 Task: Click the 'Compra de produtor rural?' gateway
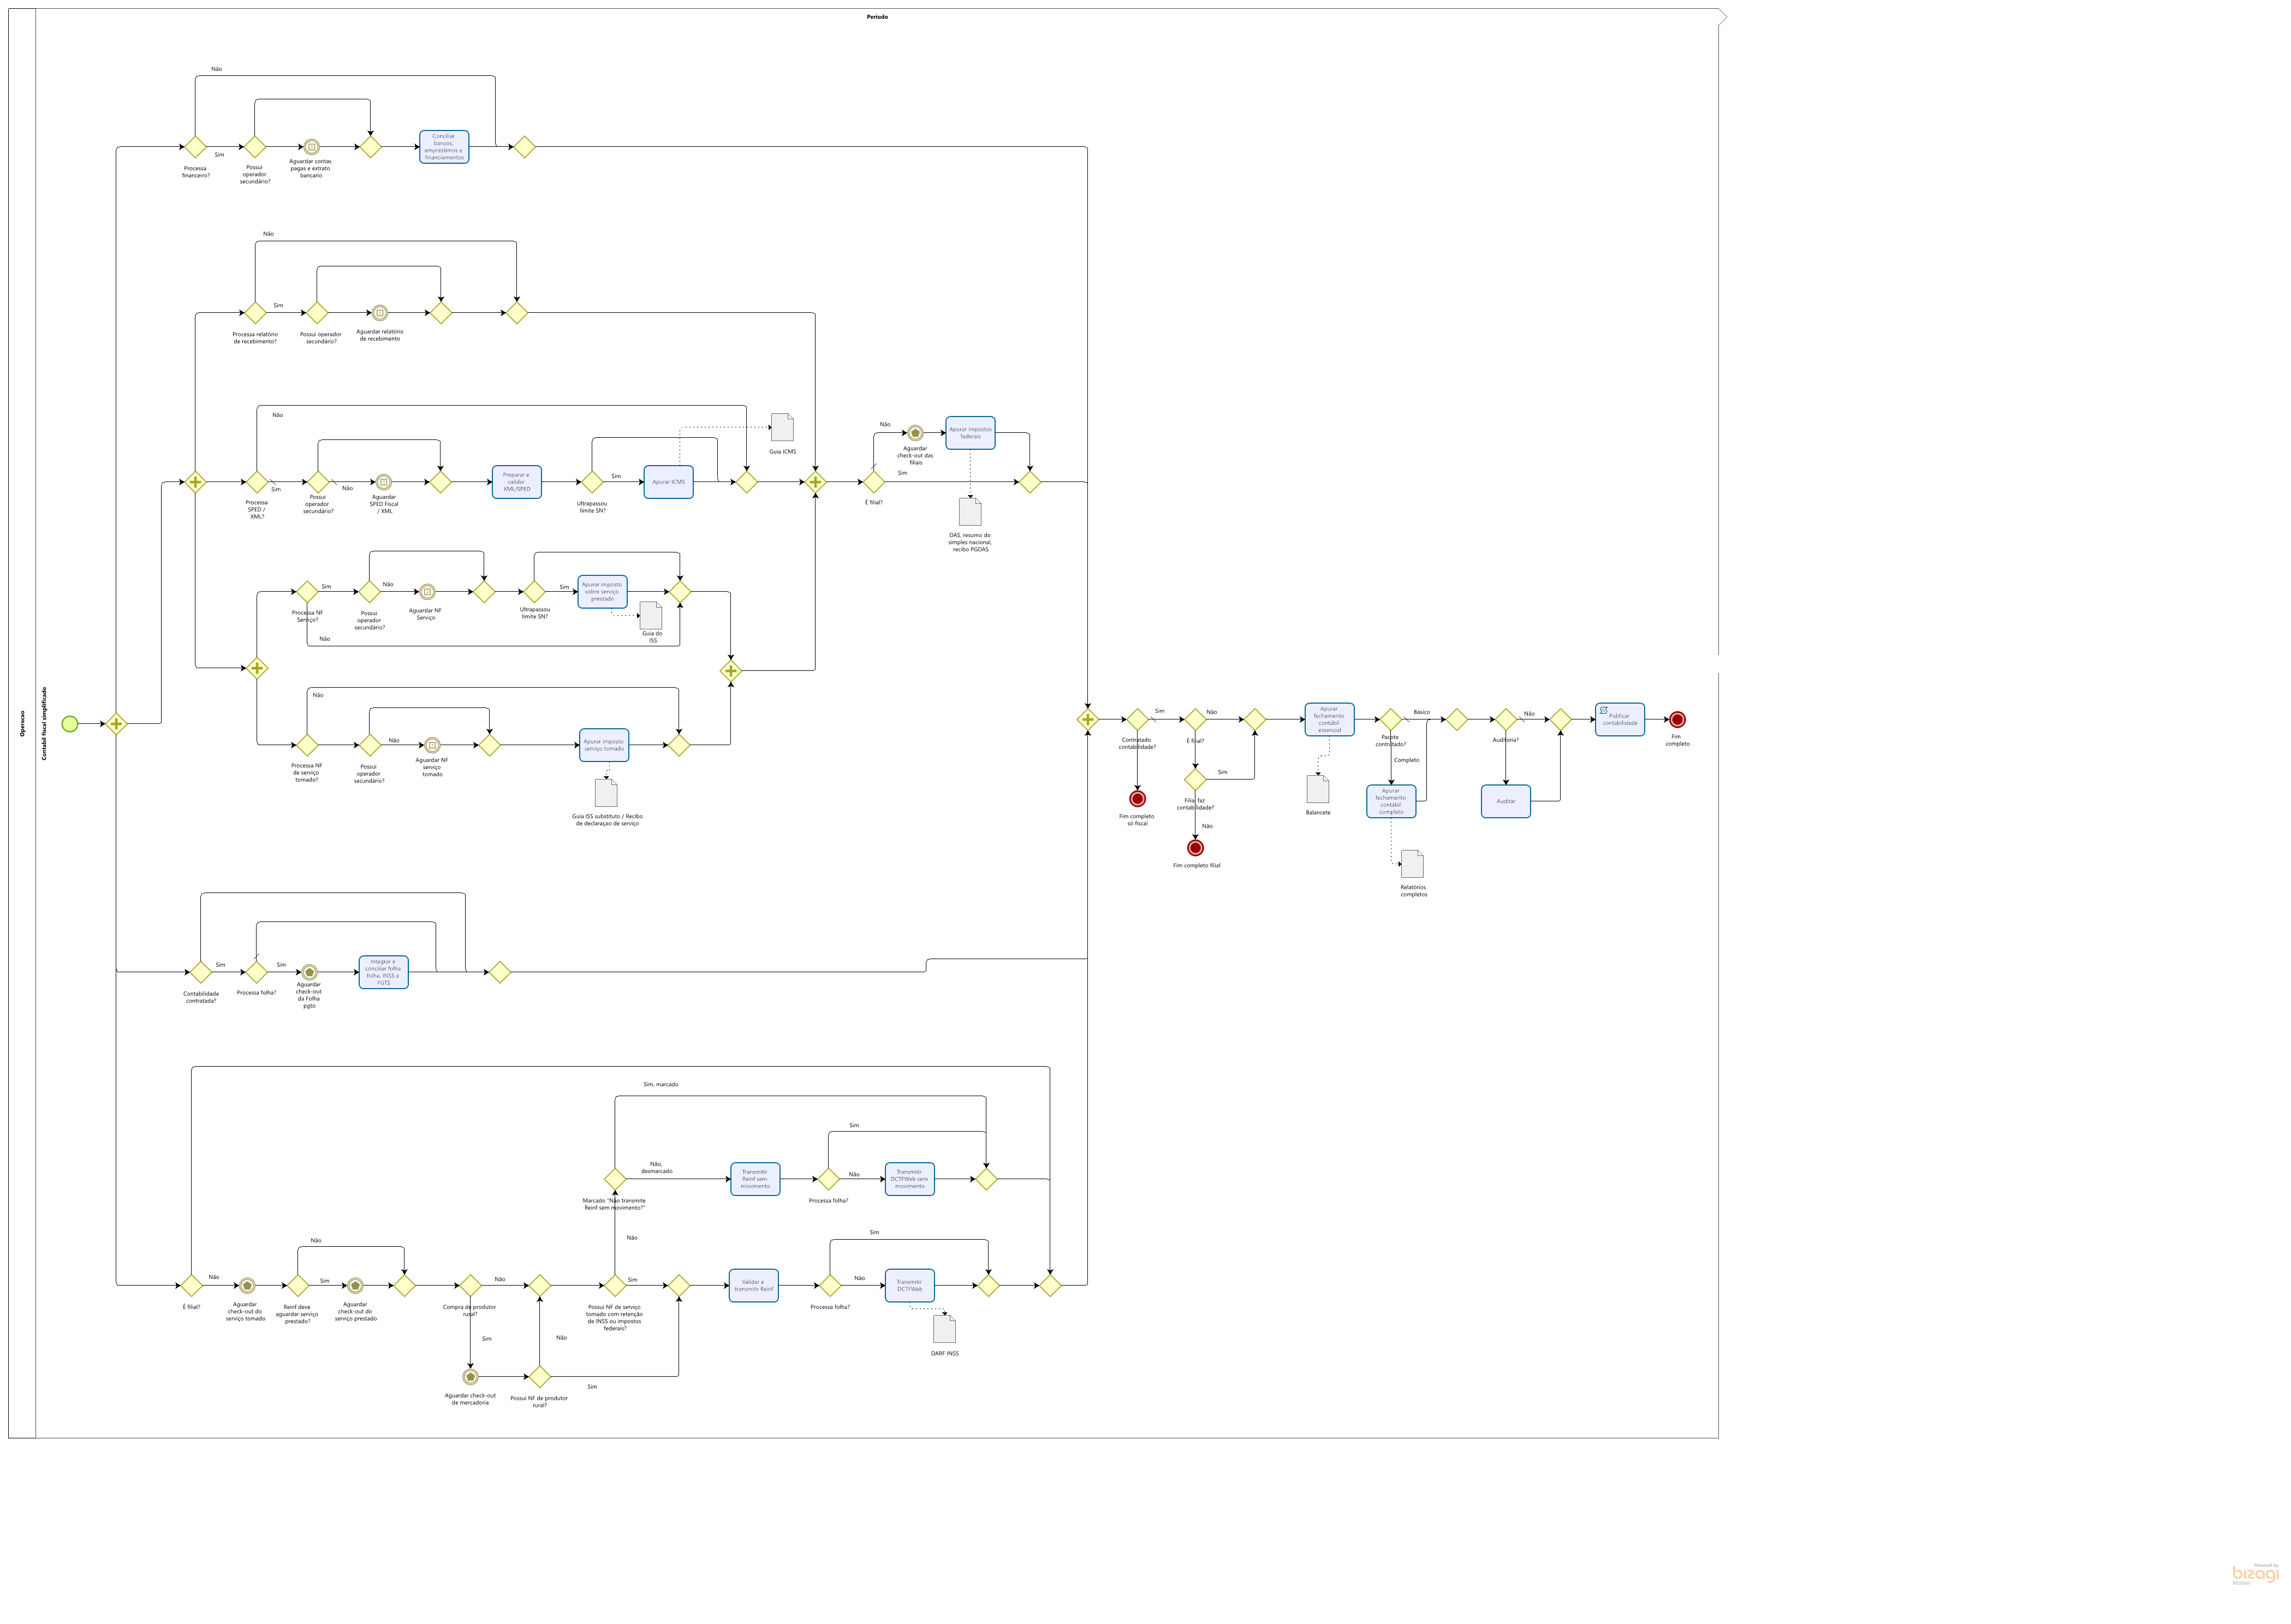470,1286
